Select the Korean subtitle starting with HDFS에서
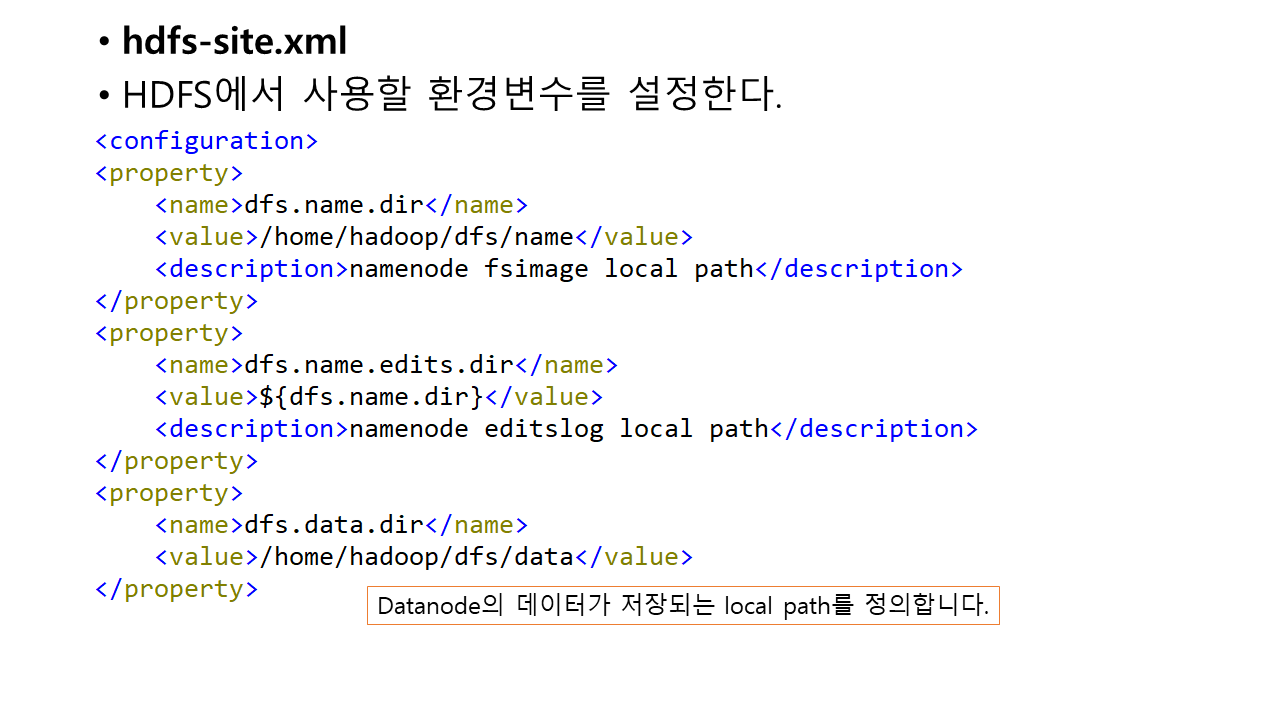The image size is (1280, 720). 451,95
